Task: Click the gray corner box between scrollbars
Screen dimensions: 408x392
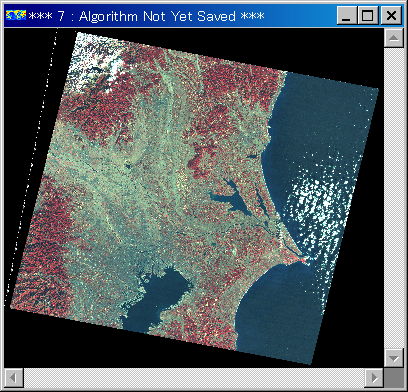Action: (x=394, y=378)
